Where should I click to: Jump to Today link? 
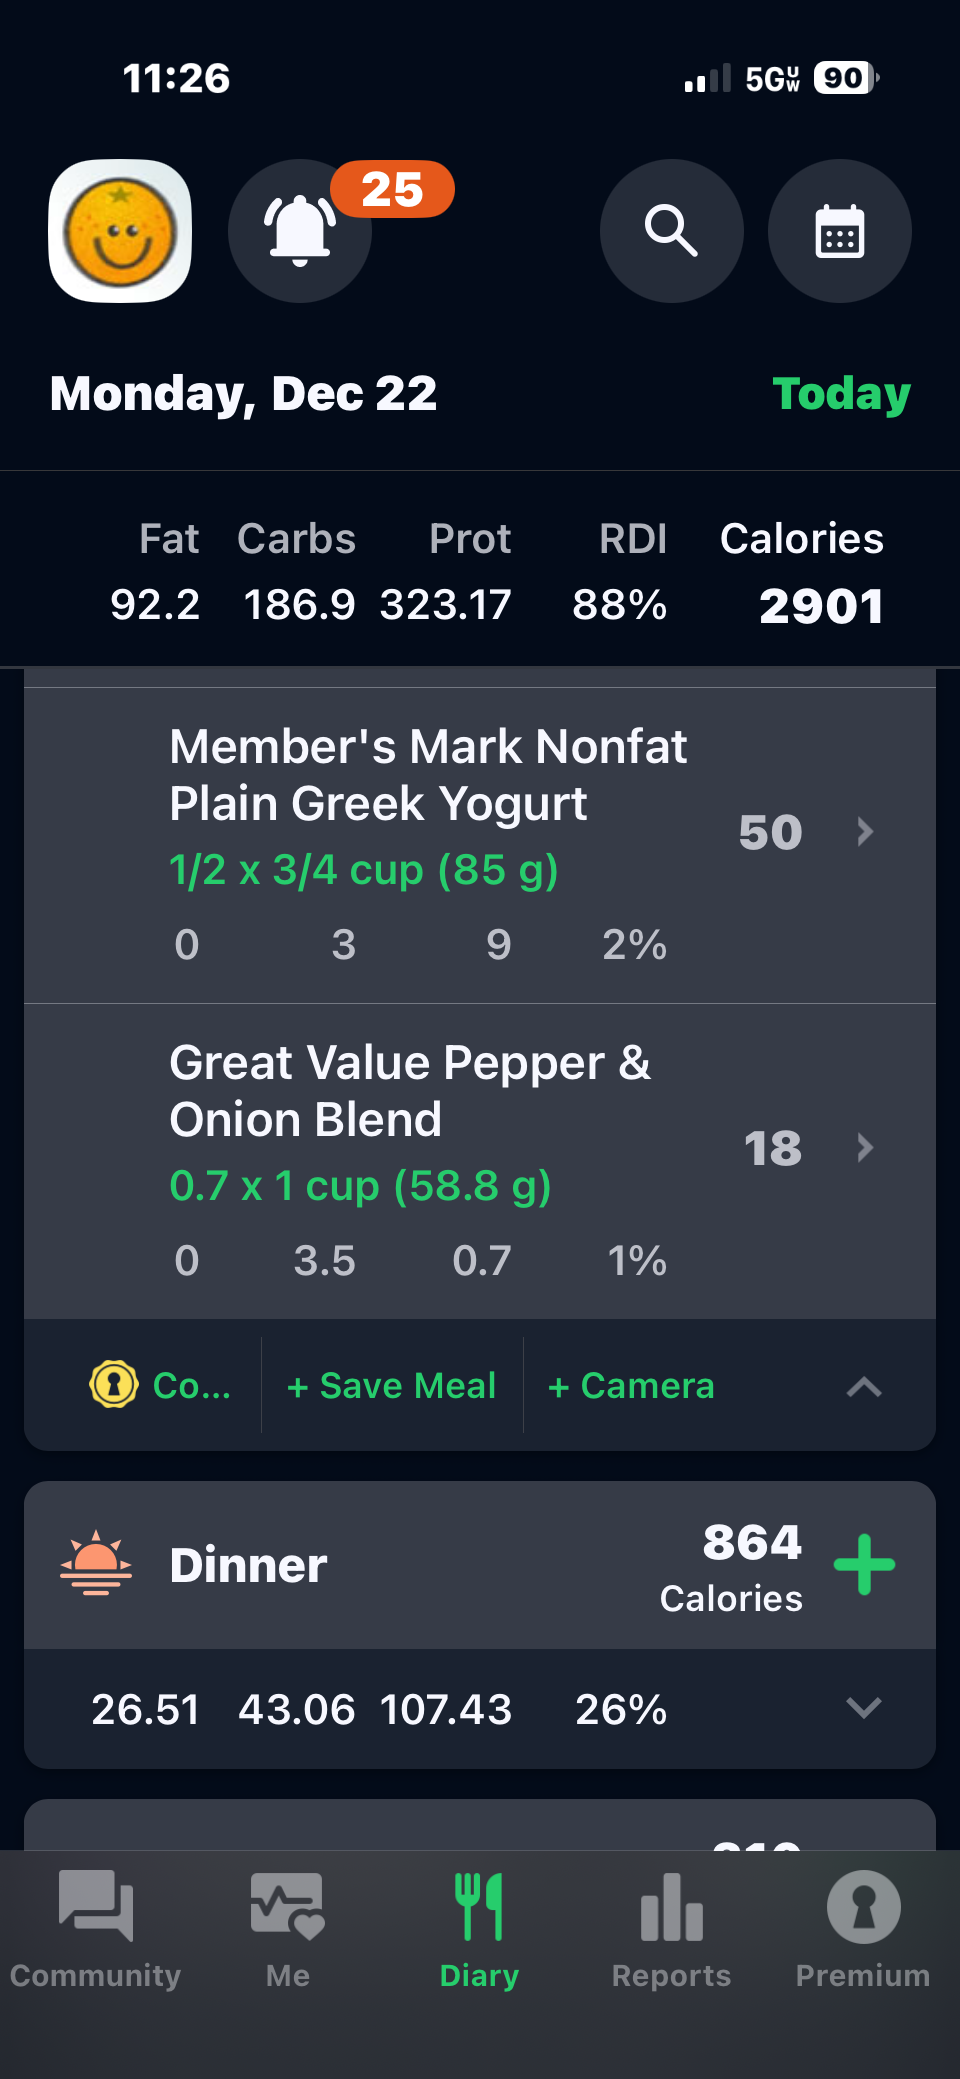(841, 394)
